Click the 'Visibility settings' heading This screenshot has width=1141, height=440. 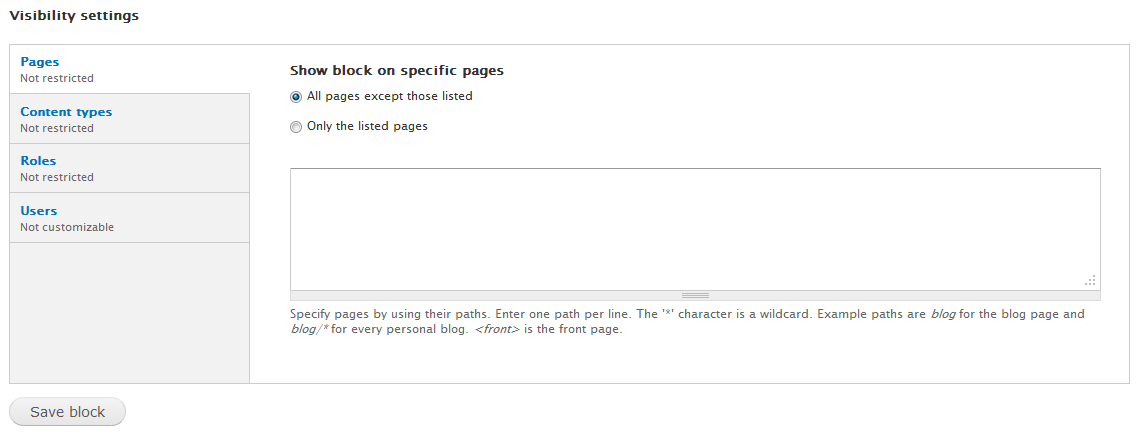coord(74,16)
